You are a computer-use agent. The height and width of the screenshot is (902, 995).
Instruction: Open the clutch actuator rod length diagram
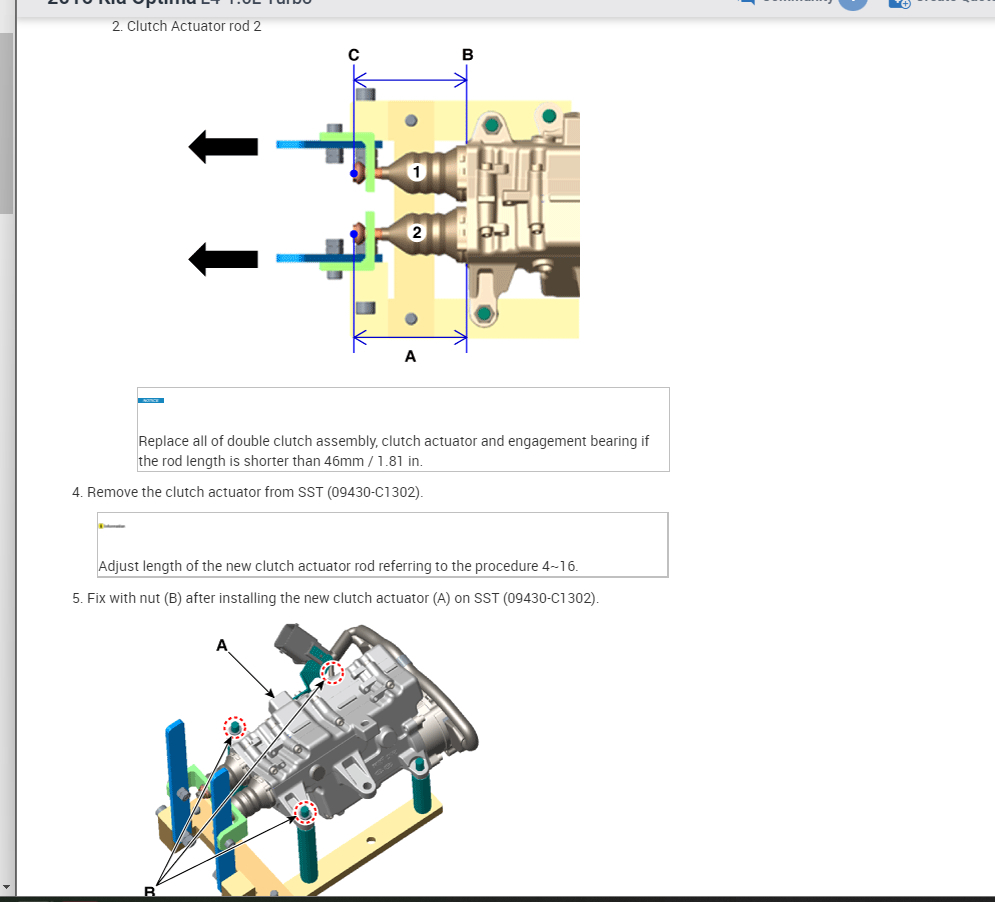tap(385, 204)
